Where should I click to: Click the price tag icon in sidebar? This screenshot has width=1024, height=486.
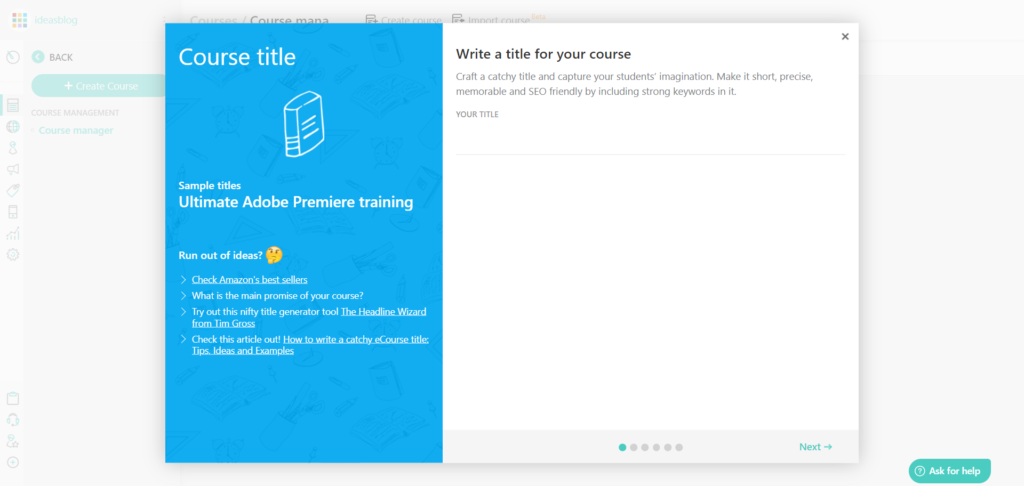click(13, 190)
